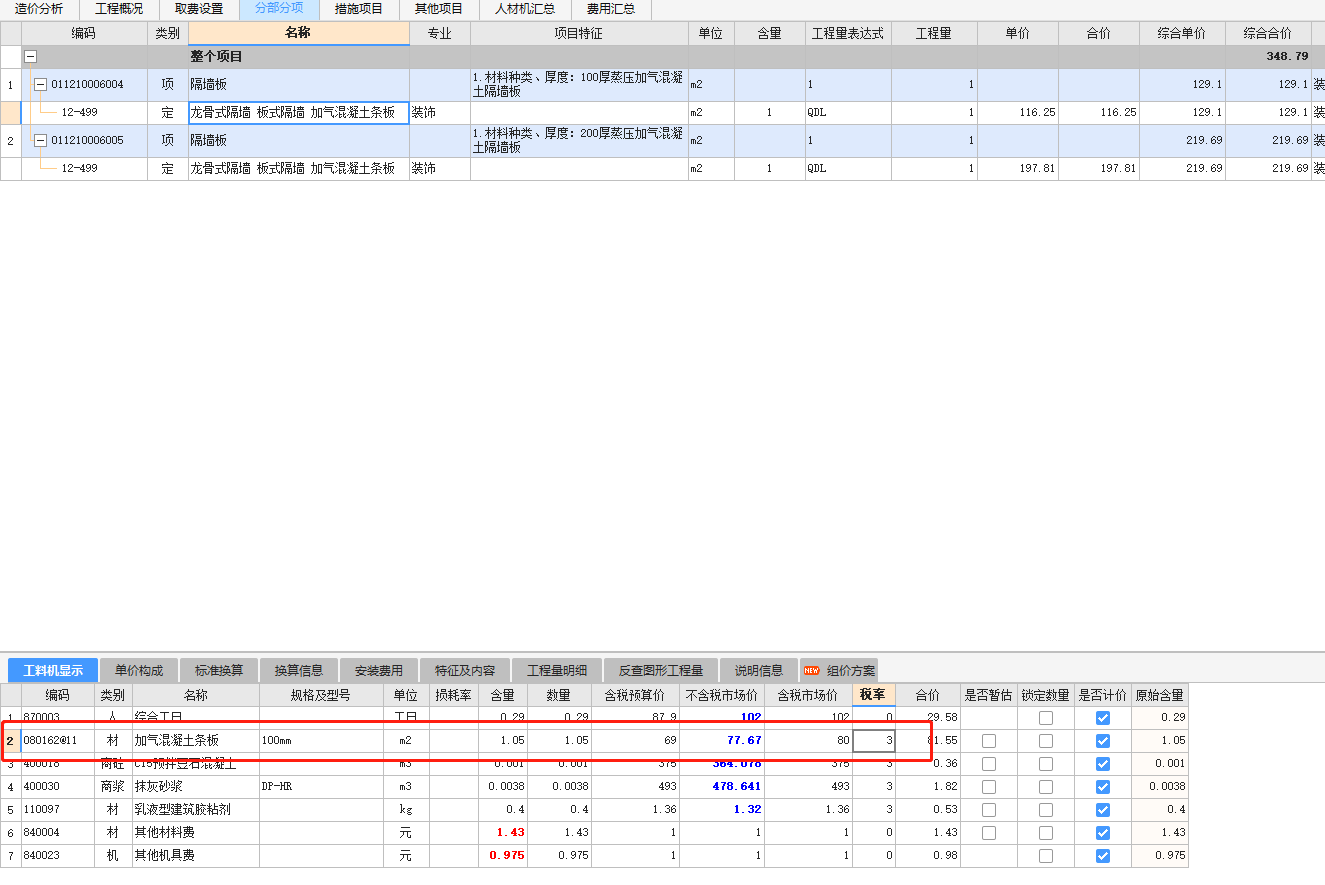Open the 单价构成 bottom tab

point(139,670)
